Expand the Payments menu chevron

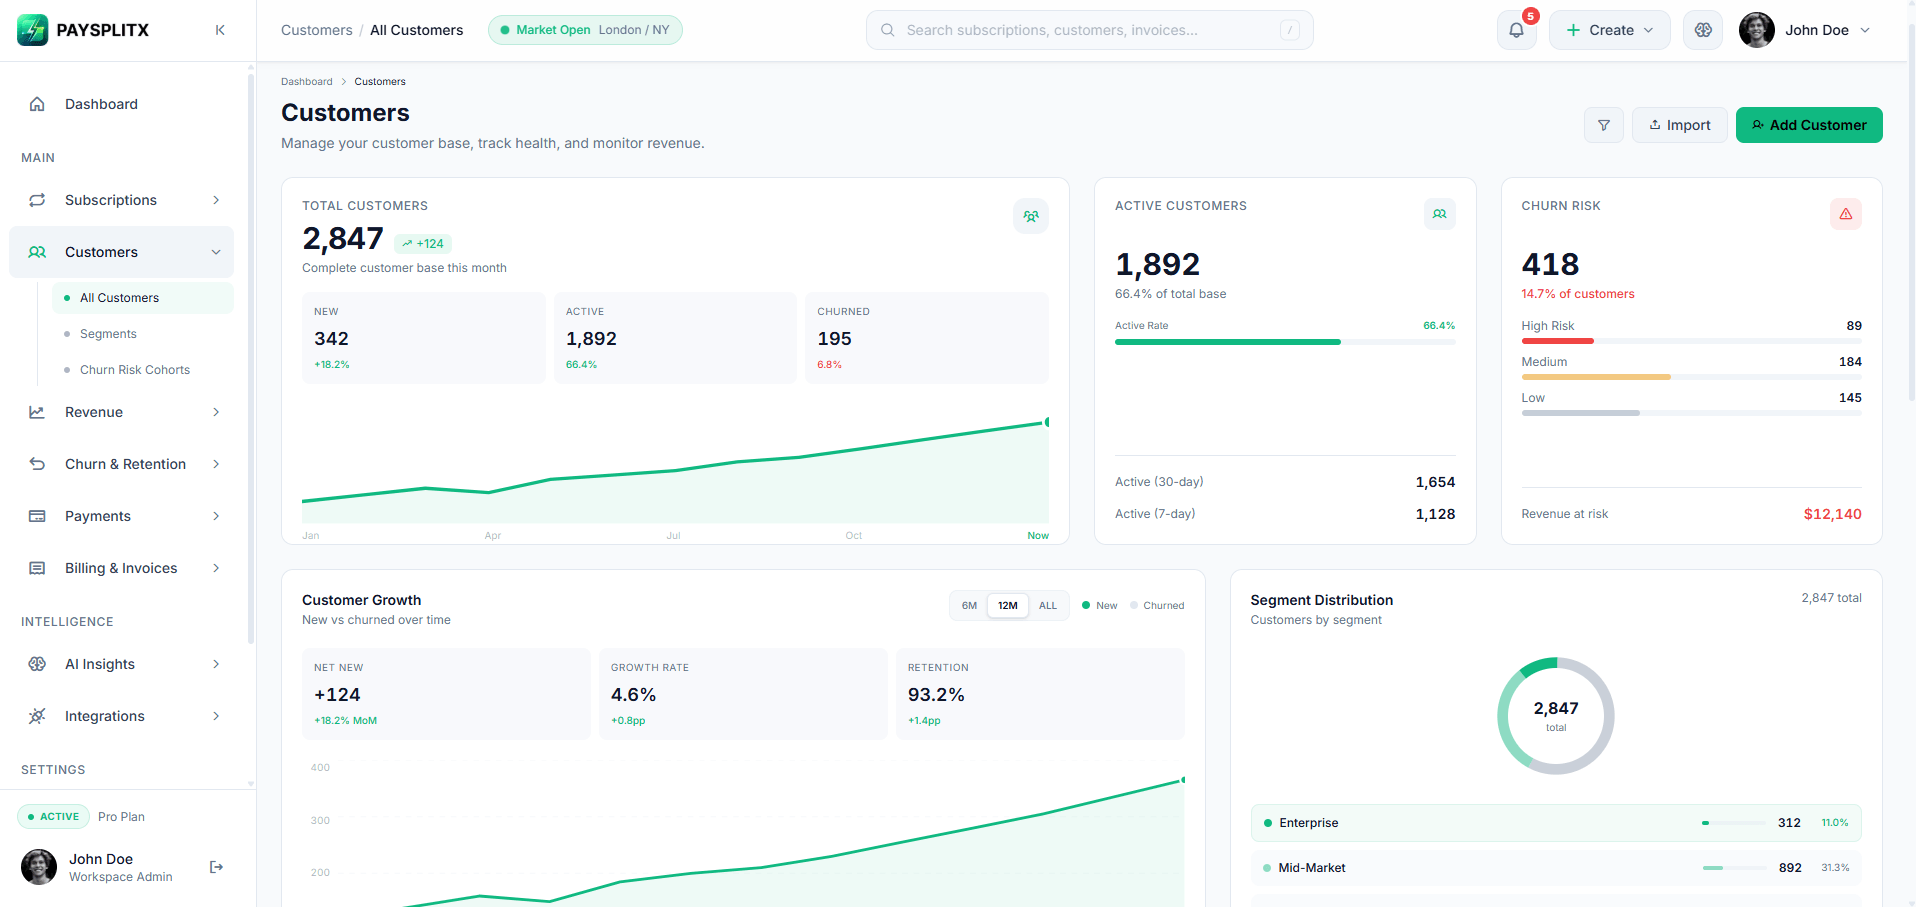(216, 516)
